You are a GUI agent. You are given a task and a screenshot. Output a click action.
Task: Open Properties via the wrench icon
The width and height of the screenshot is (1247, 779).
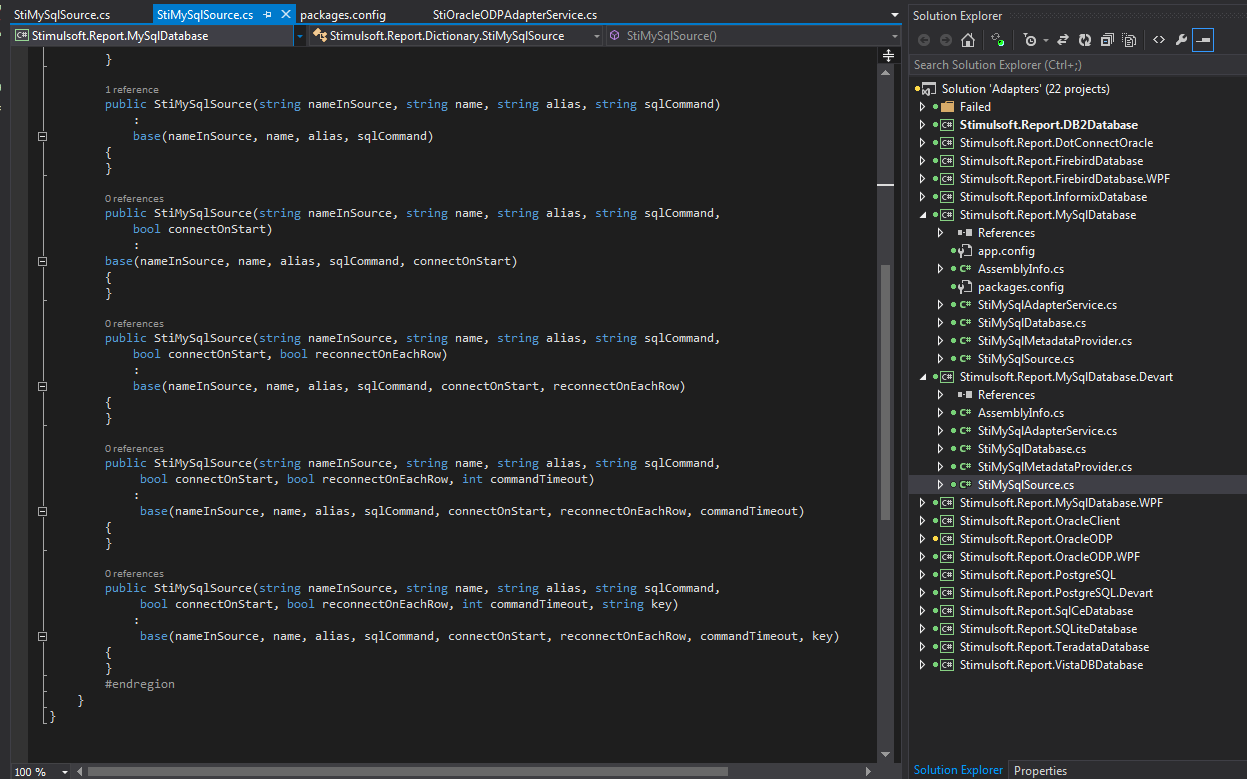[x=1181, y=40]
